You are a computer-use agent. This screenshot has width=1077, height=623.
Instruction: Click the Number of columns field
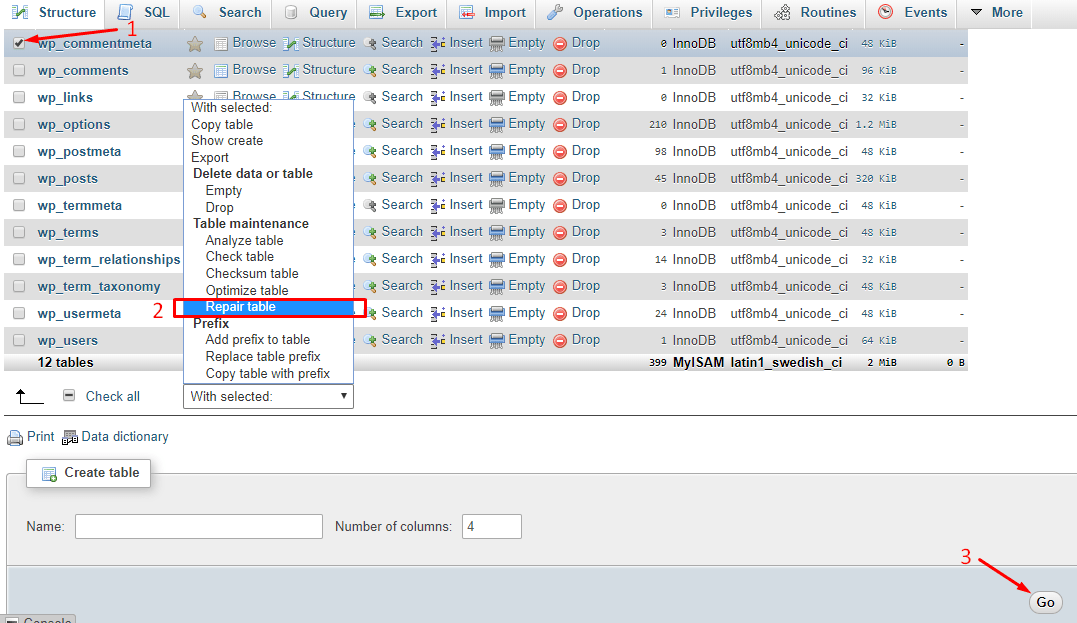point(492,527)
